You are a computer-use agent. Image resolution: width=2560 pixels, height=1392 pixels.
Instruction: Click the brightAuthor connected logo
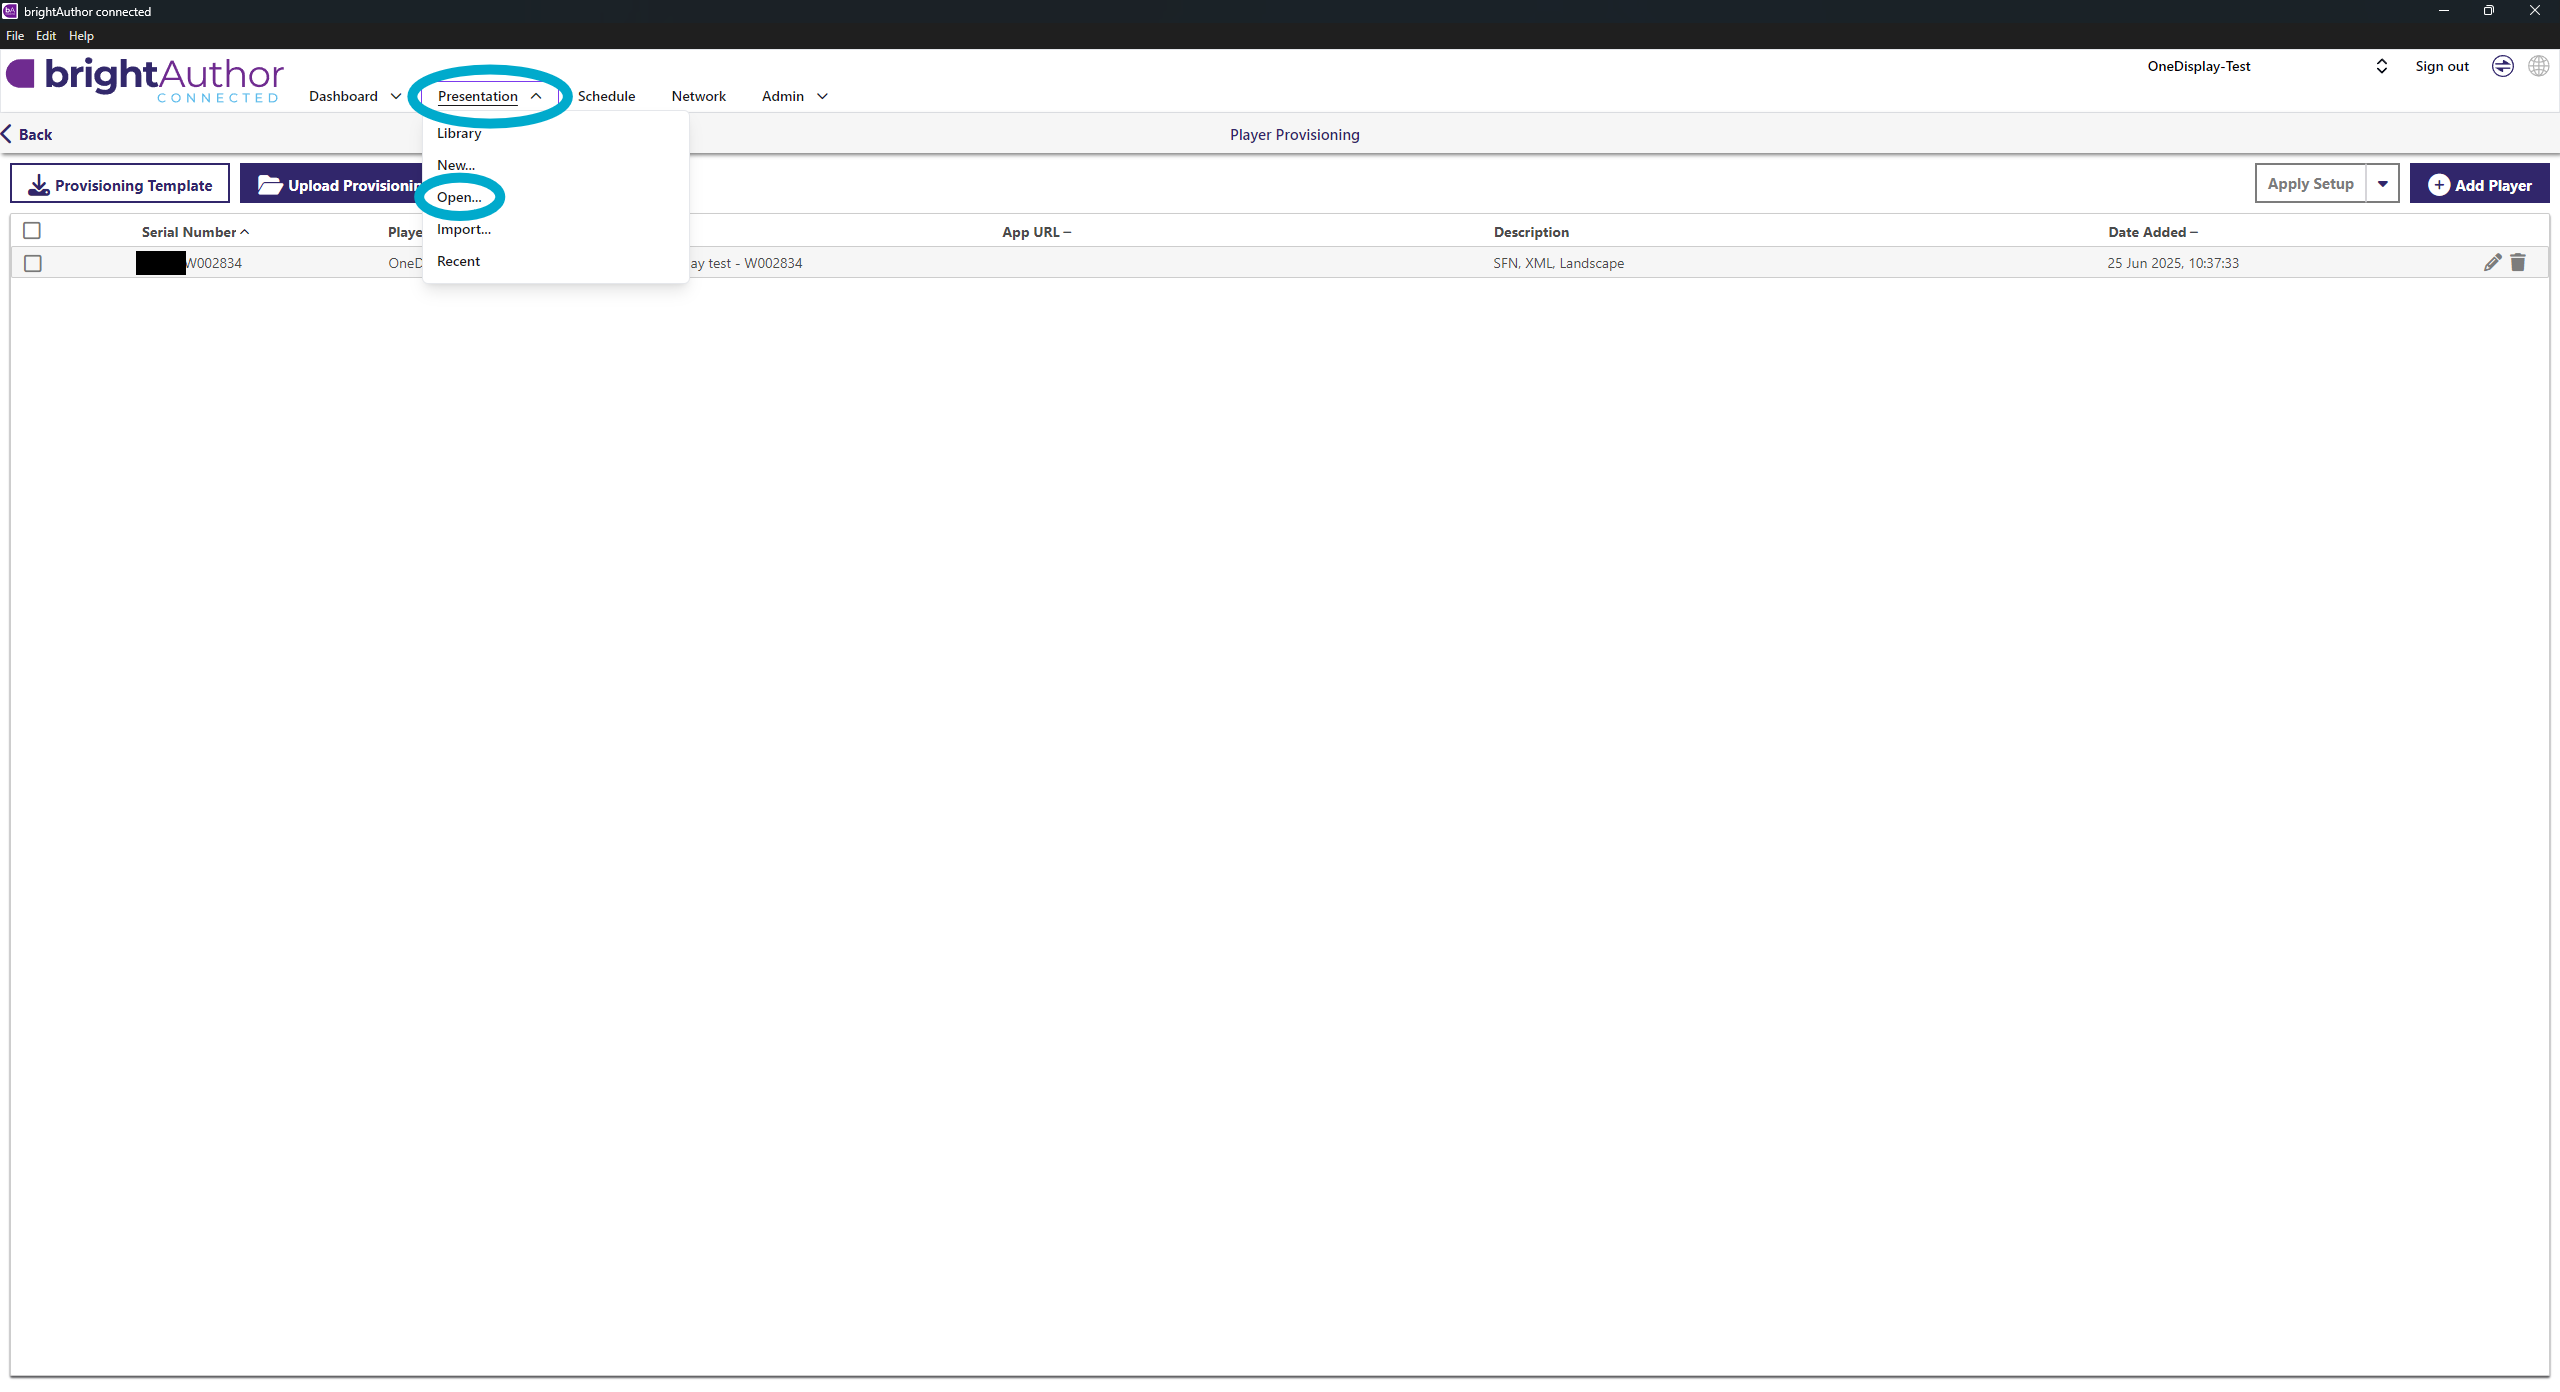tap(146, 80)
